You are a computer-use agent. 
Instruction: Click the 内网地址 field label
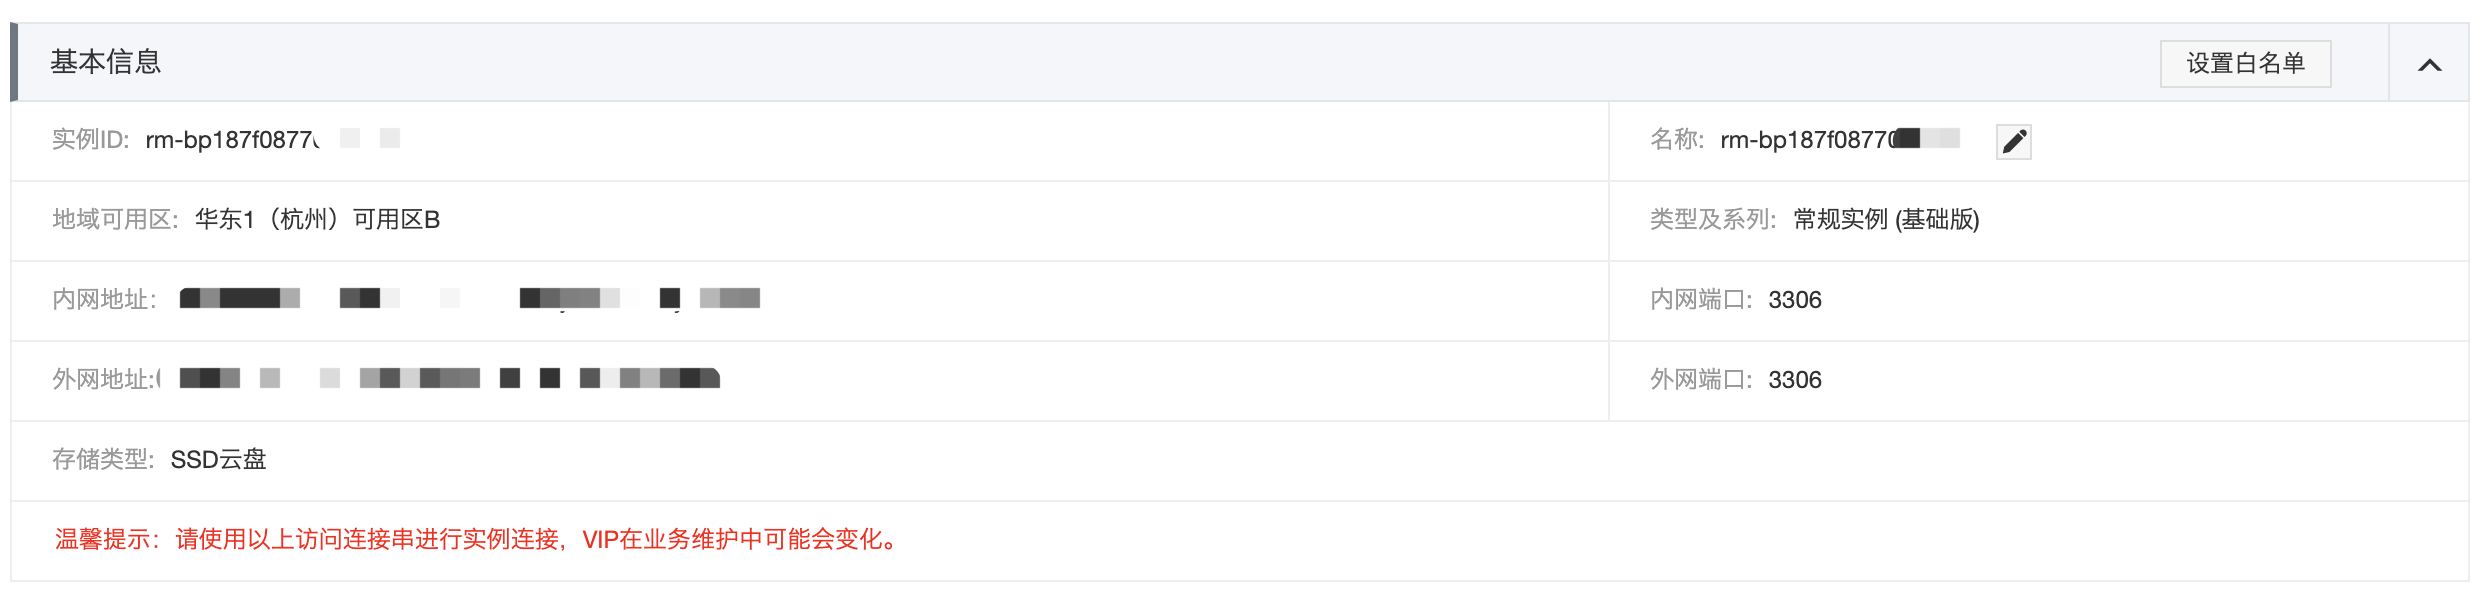[x=103, y=300]
